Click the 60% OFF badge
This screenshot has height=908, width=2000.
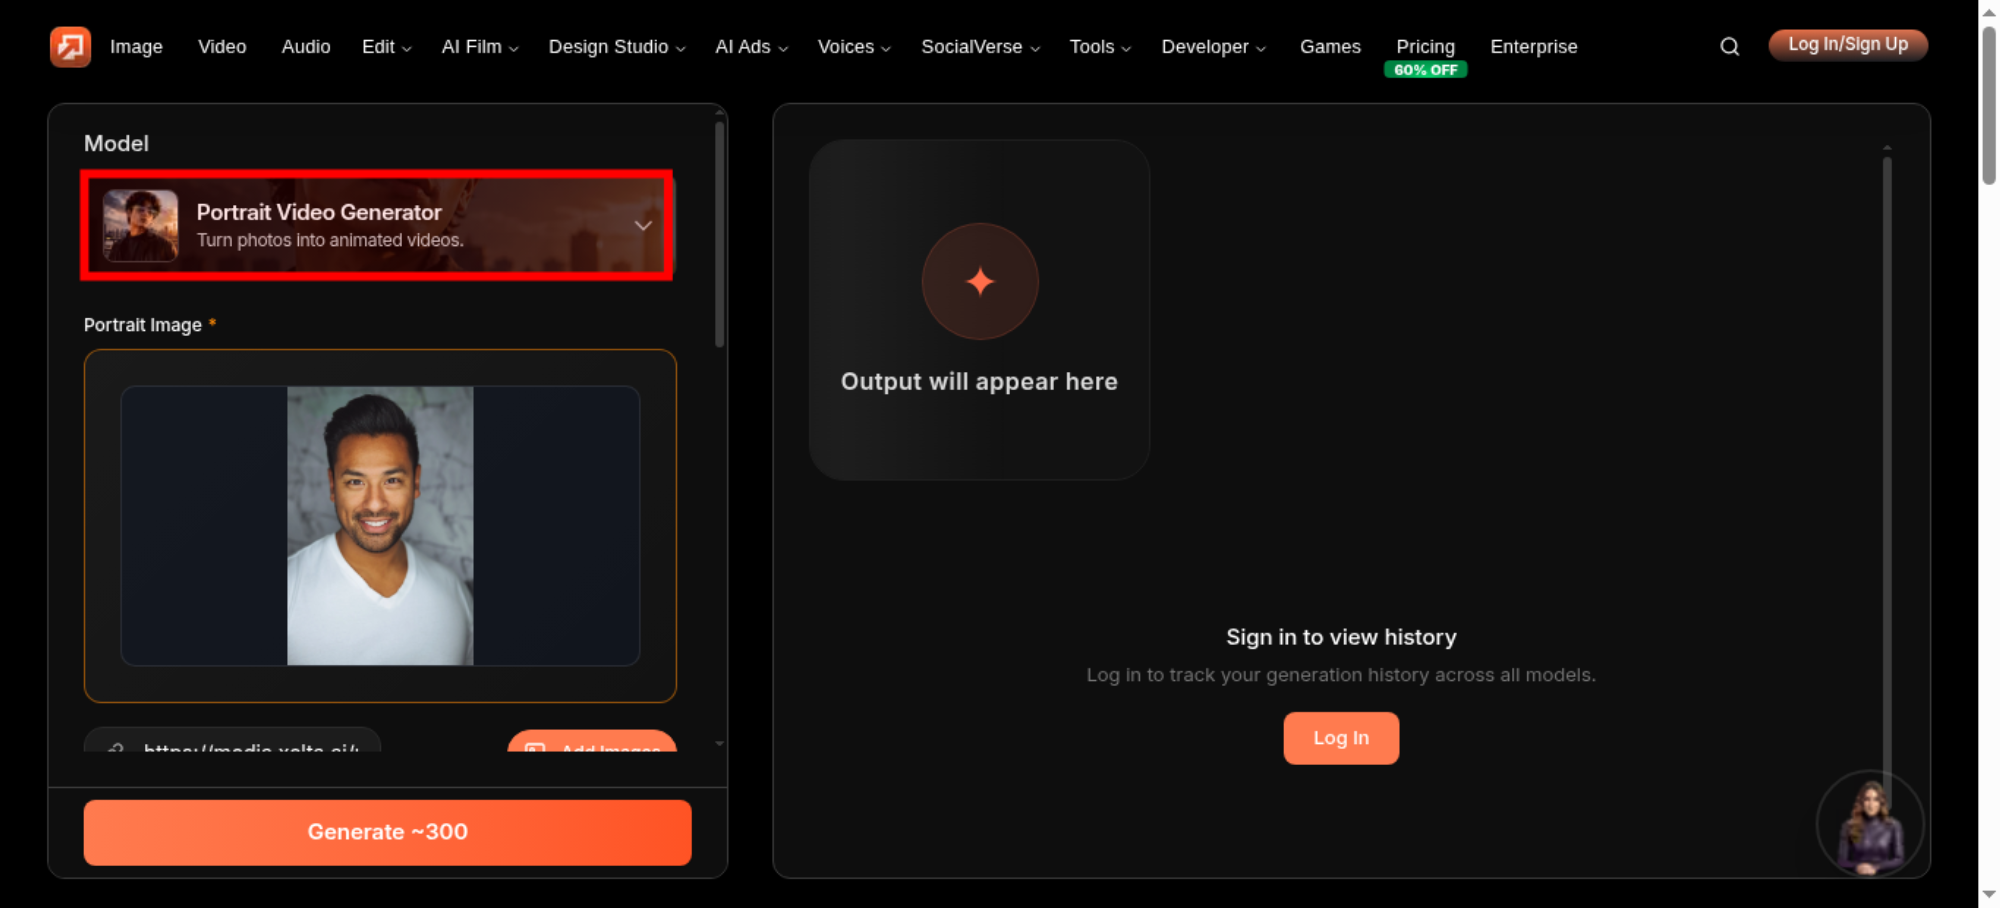(x=1425, y=70)
